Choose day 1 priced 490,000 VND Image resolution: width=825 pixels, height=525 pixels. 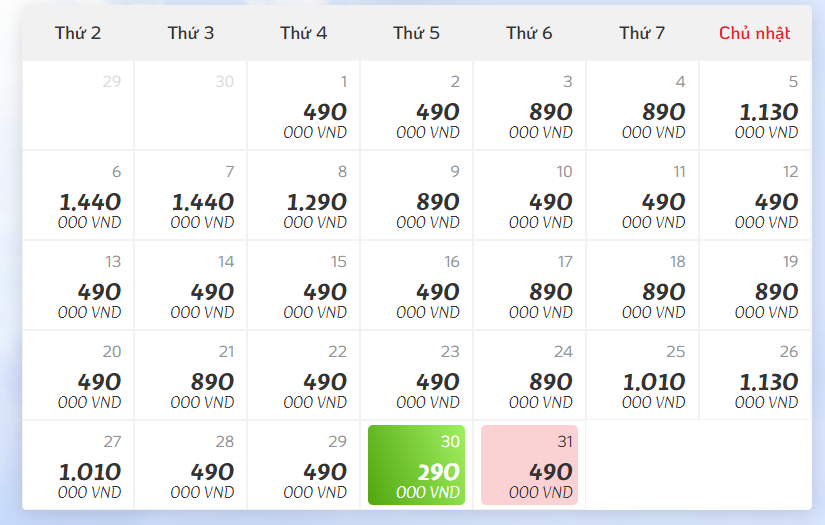304,106
